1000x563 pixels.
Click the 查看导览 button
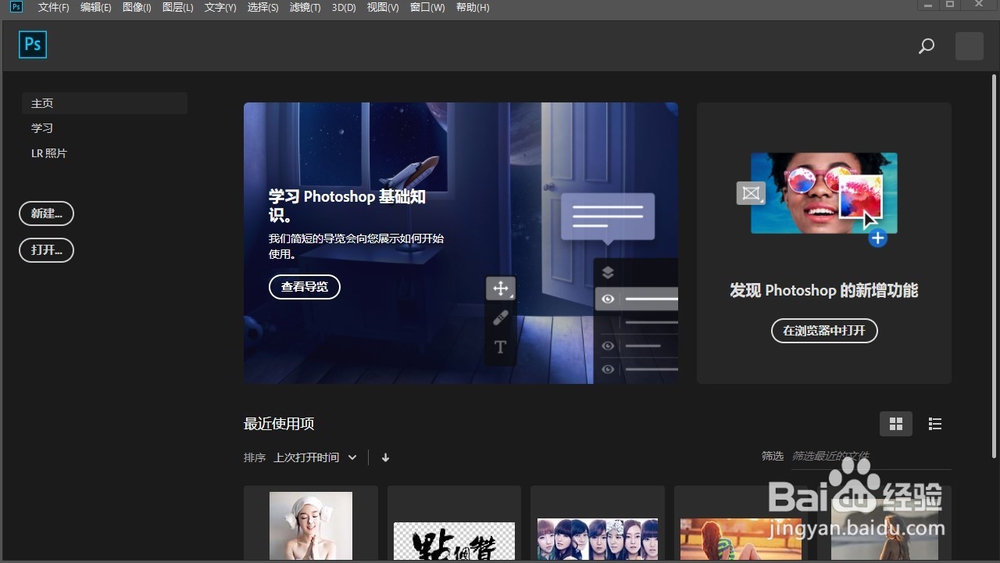[304, 287]
